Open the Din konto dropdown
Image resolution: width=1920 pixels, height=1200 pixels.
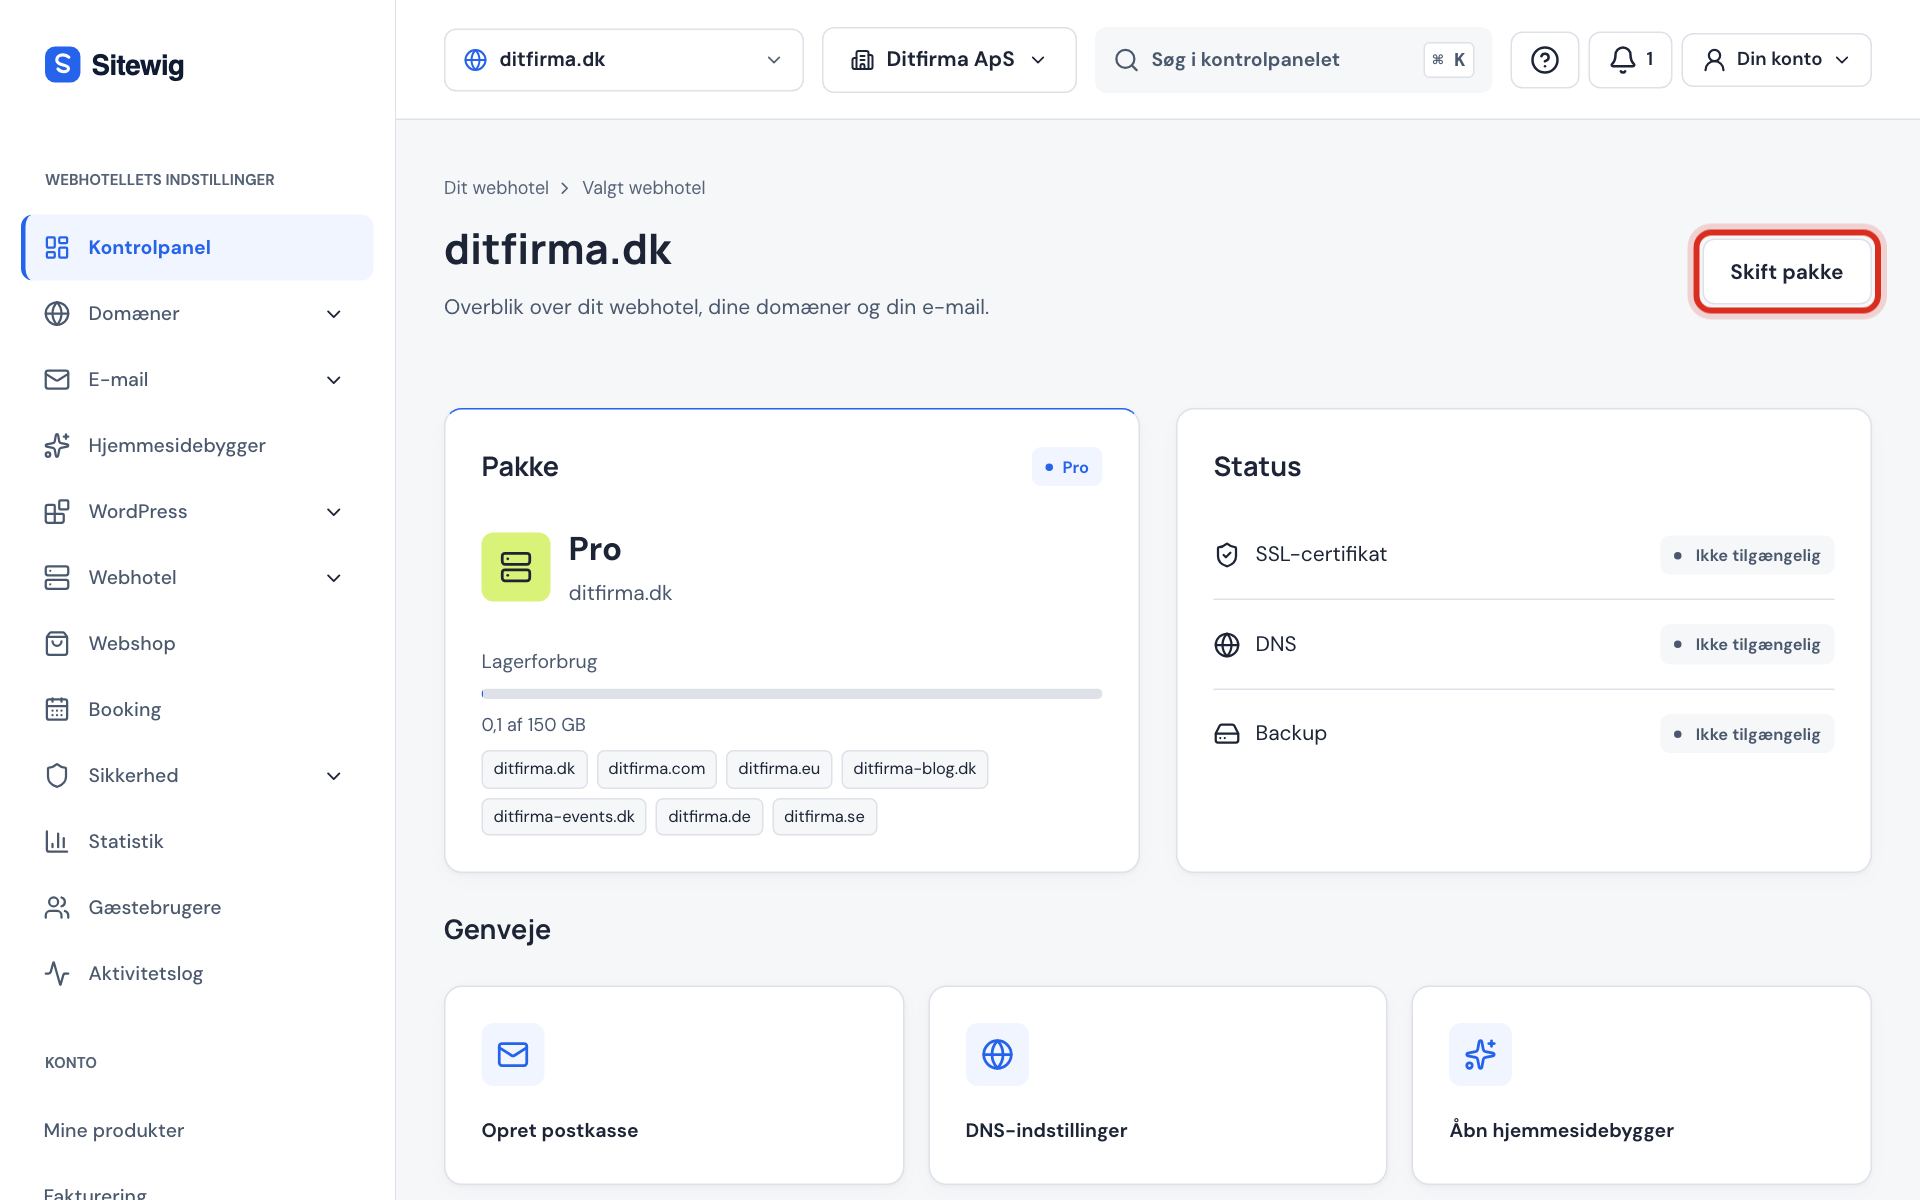tap(1776, 60)
